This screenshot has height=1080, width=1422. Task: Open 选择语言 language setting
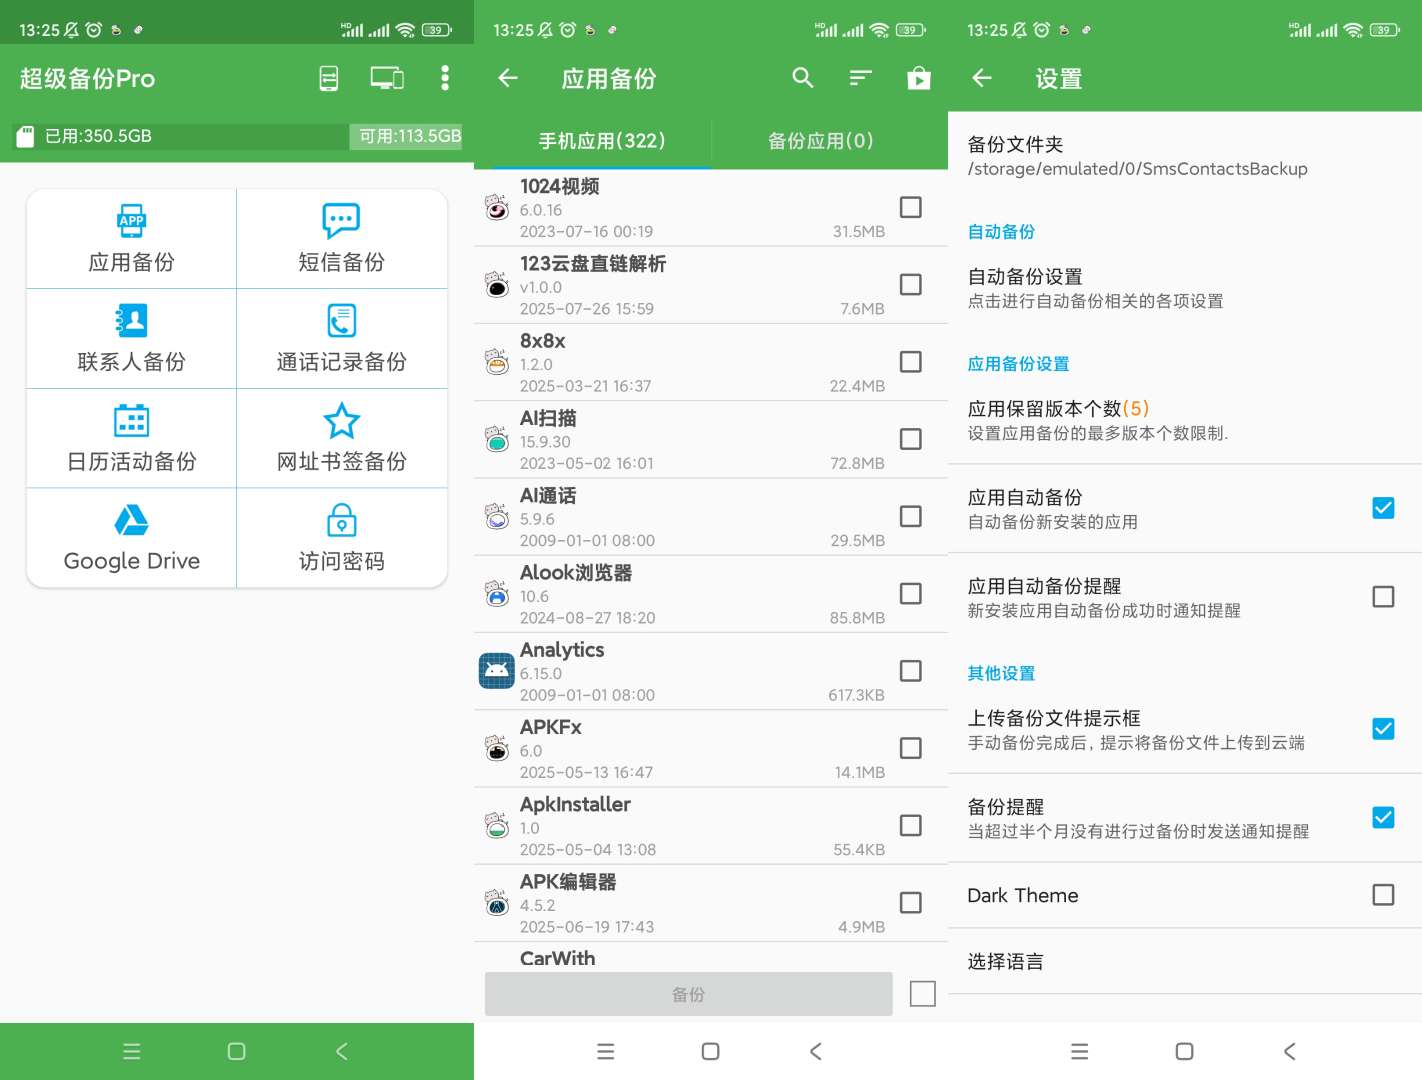1185,961
